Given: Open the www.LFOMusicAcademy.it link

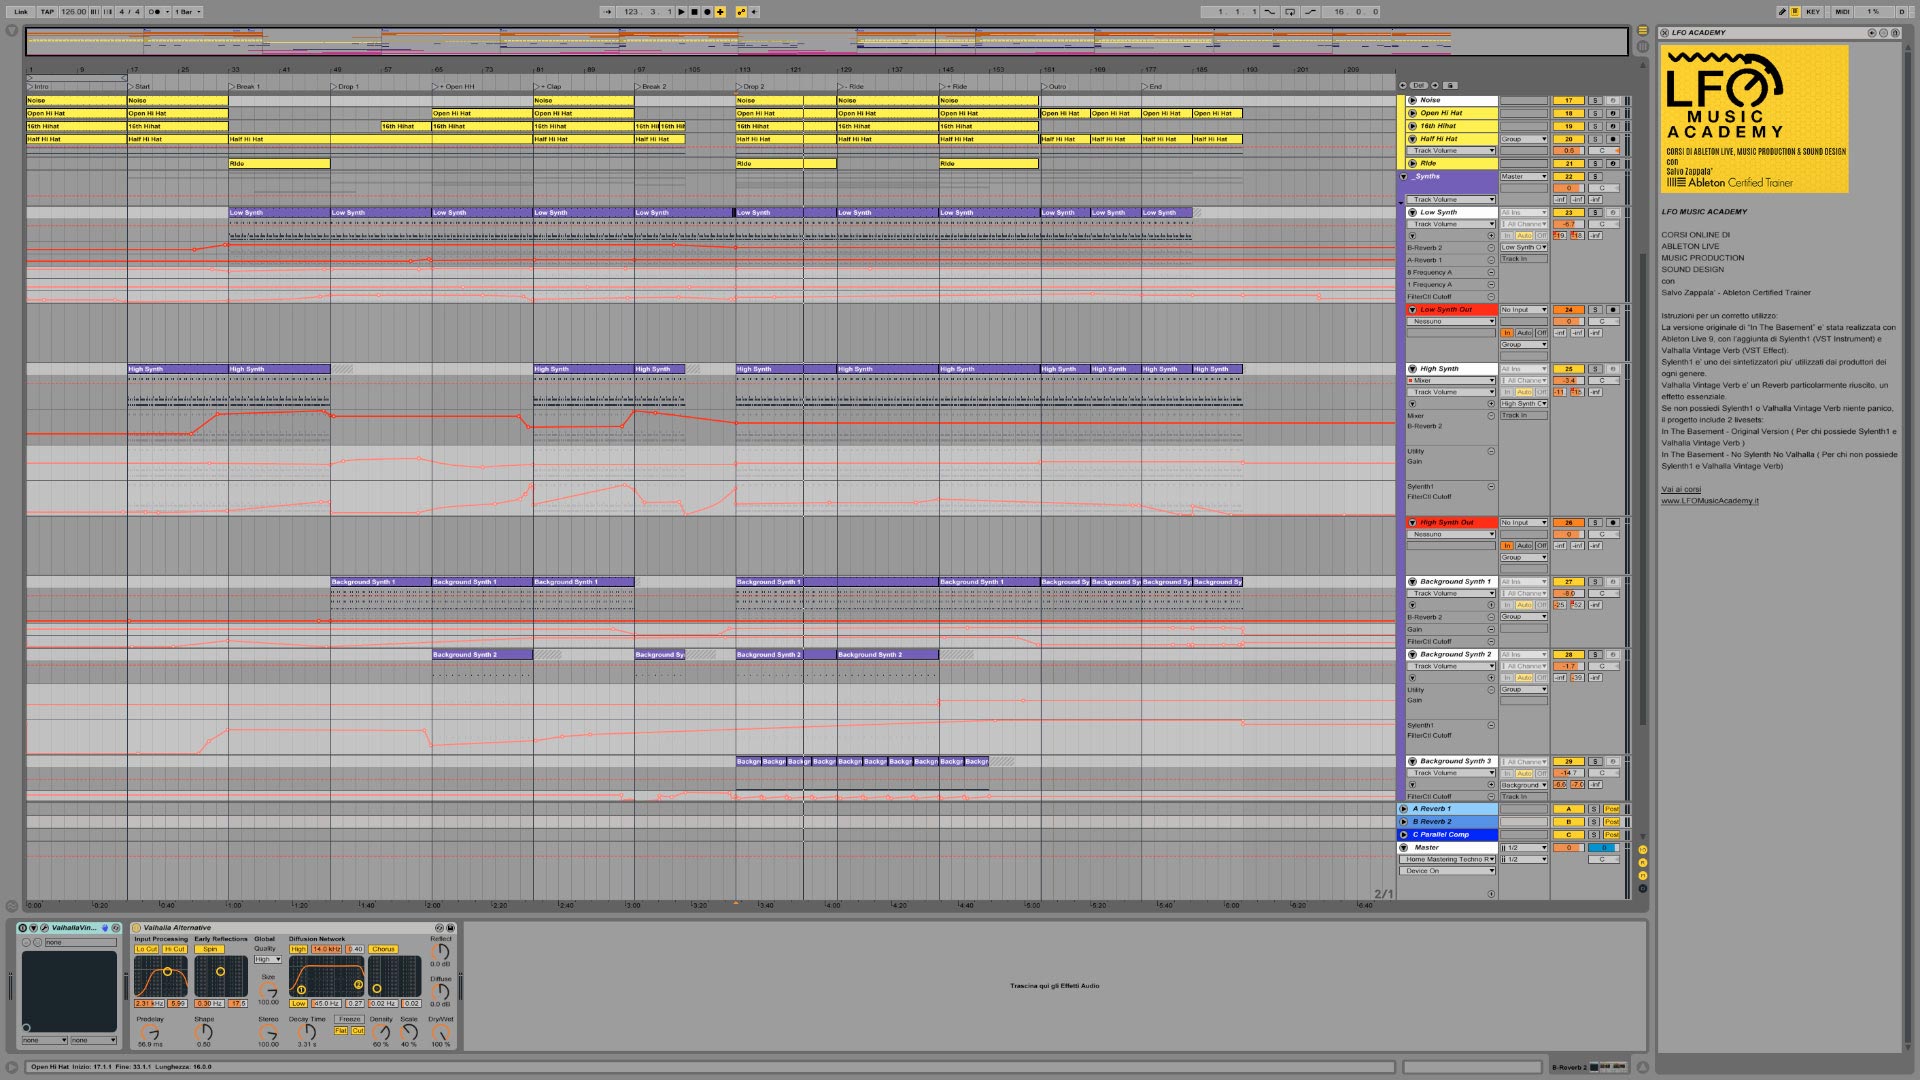Looking at the screenshot, I should (1709, 501).
